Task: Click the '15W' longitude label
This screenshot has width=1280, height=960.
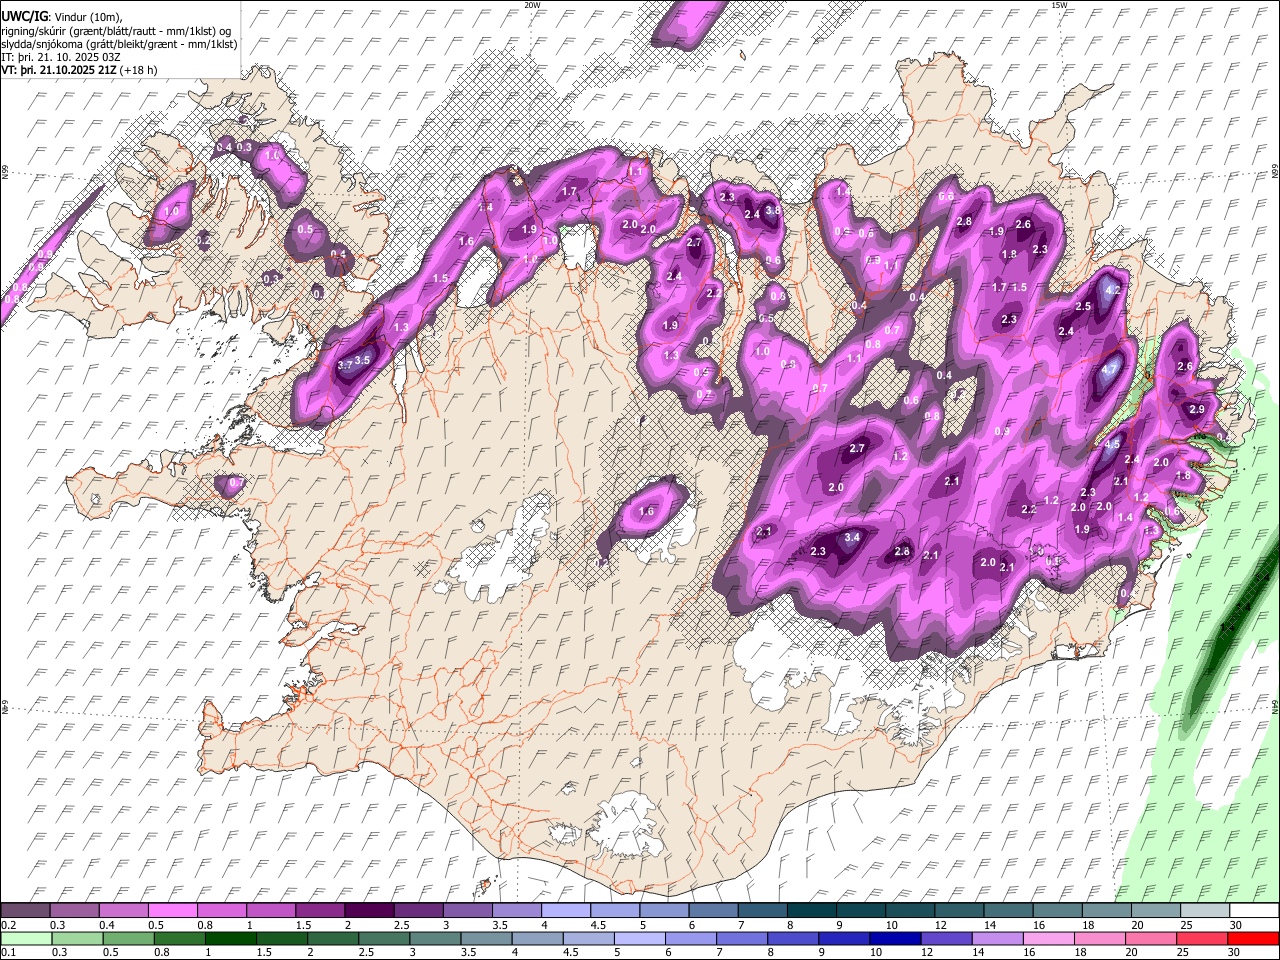Action: pos(1059,5)
